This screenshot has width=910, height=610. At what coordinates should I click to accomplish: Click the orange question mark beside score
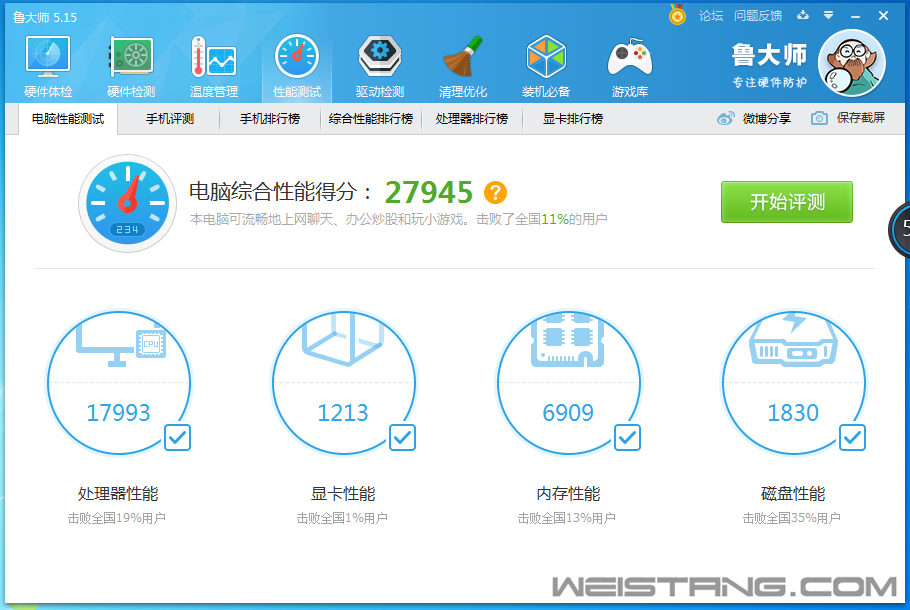coord(495,192)
